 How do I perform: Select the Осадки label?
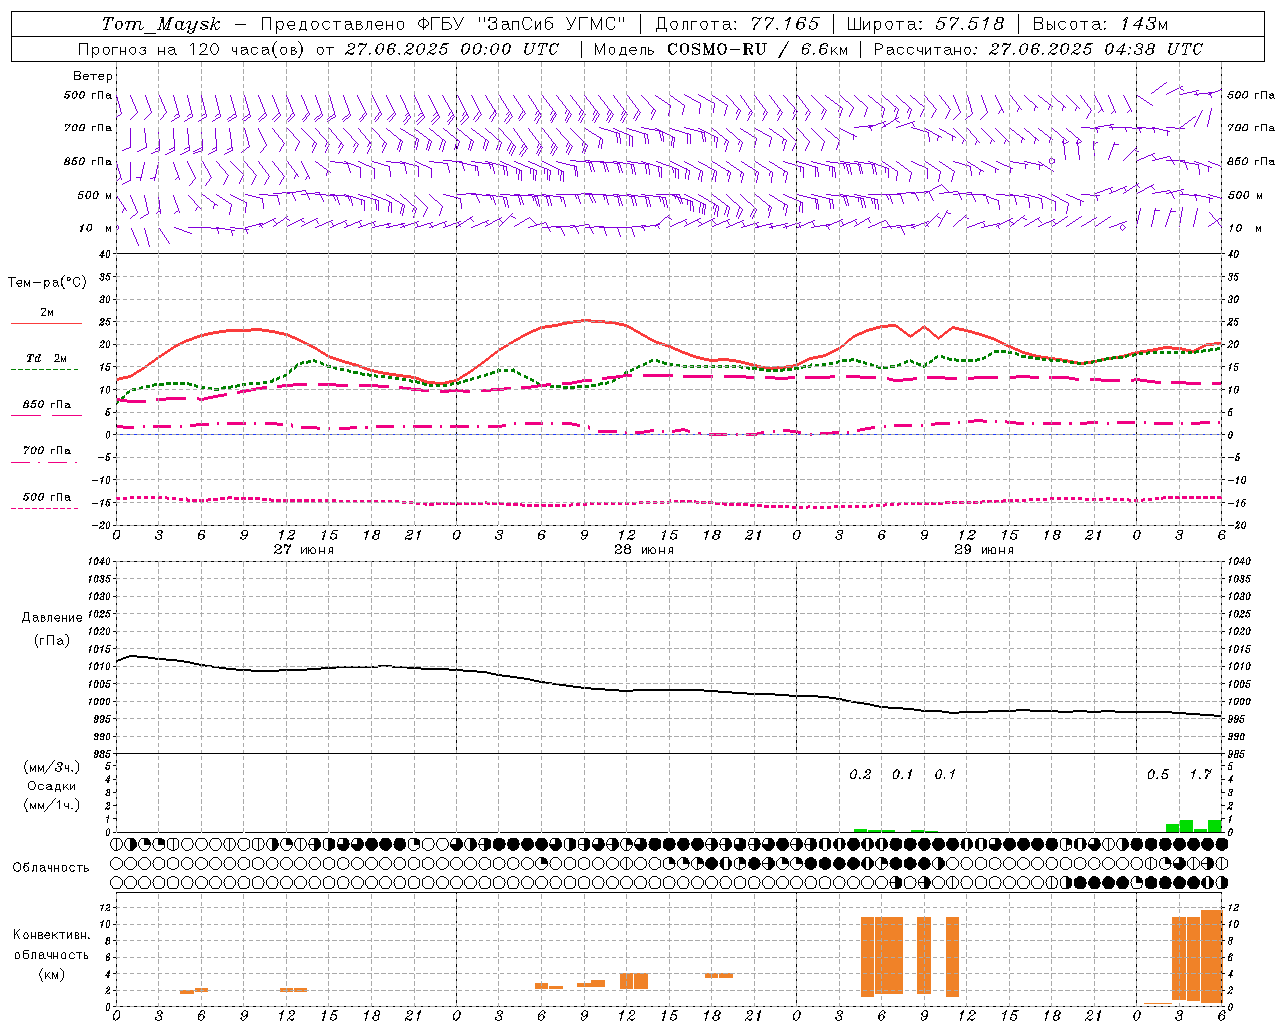tap(52, 786)
